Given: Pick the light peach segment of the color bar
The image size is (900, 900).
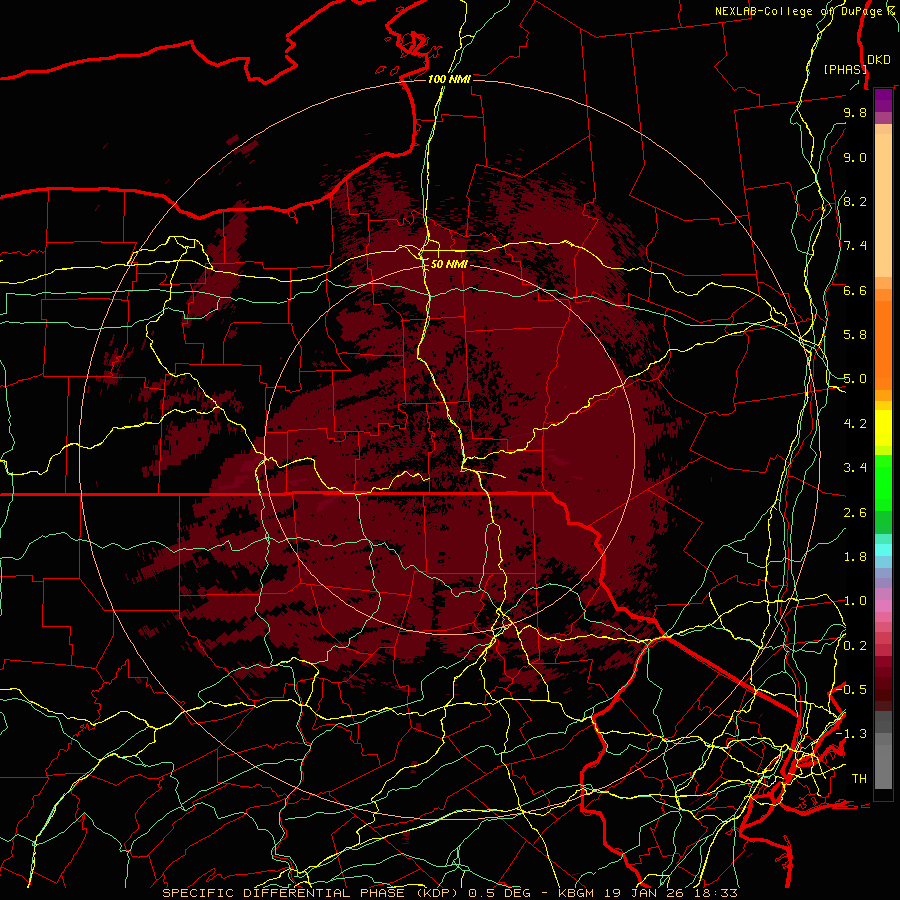Looking at the screenshot, I should tap(883, 205).
